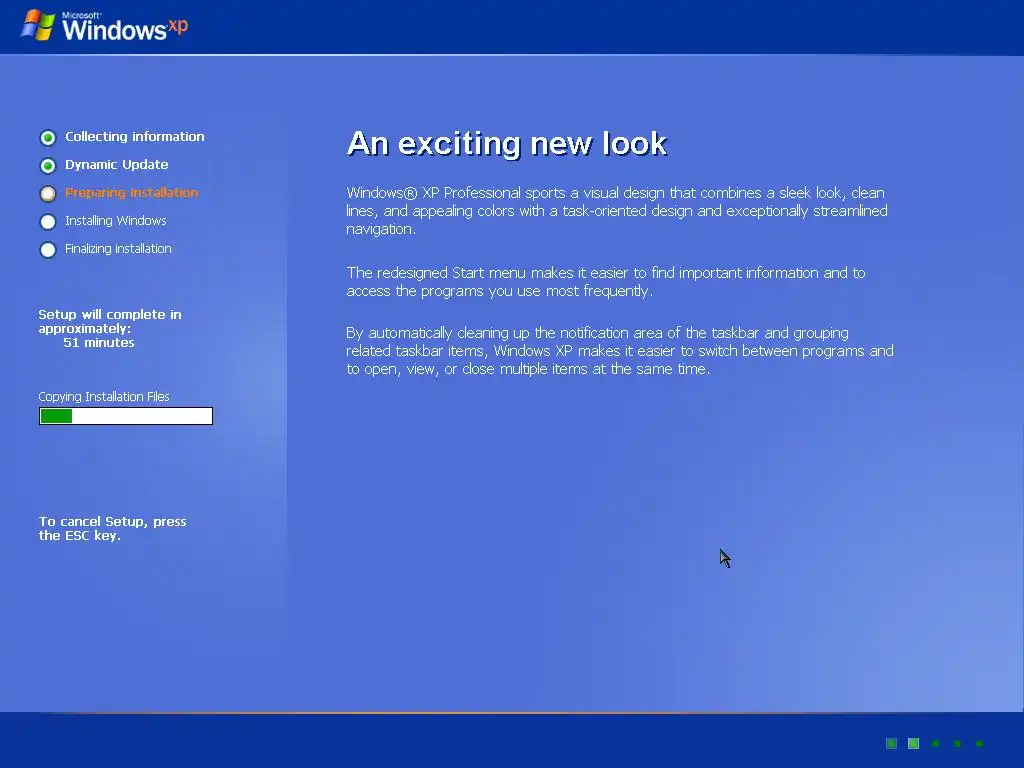Click the Finalizing installation pending step bullet

click(x=48, y=250)
